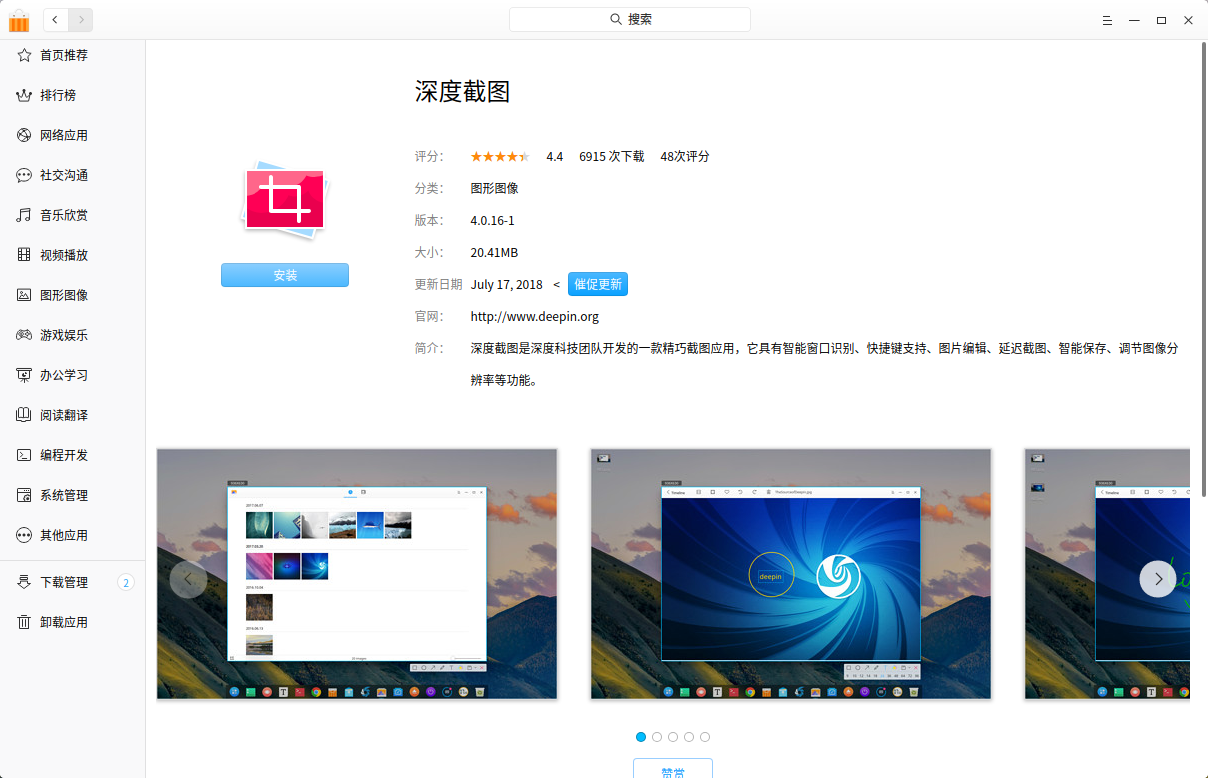Select the third carousel page dot
This screenshot has width=1208, height=778.
673,737
